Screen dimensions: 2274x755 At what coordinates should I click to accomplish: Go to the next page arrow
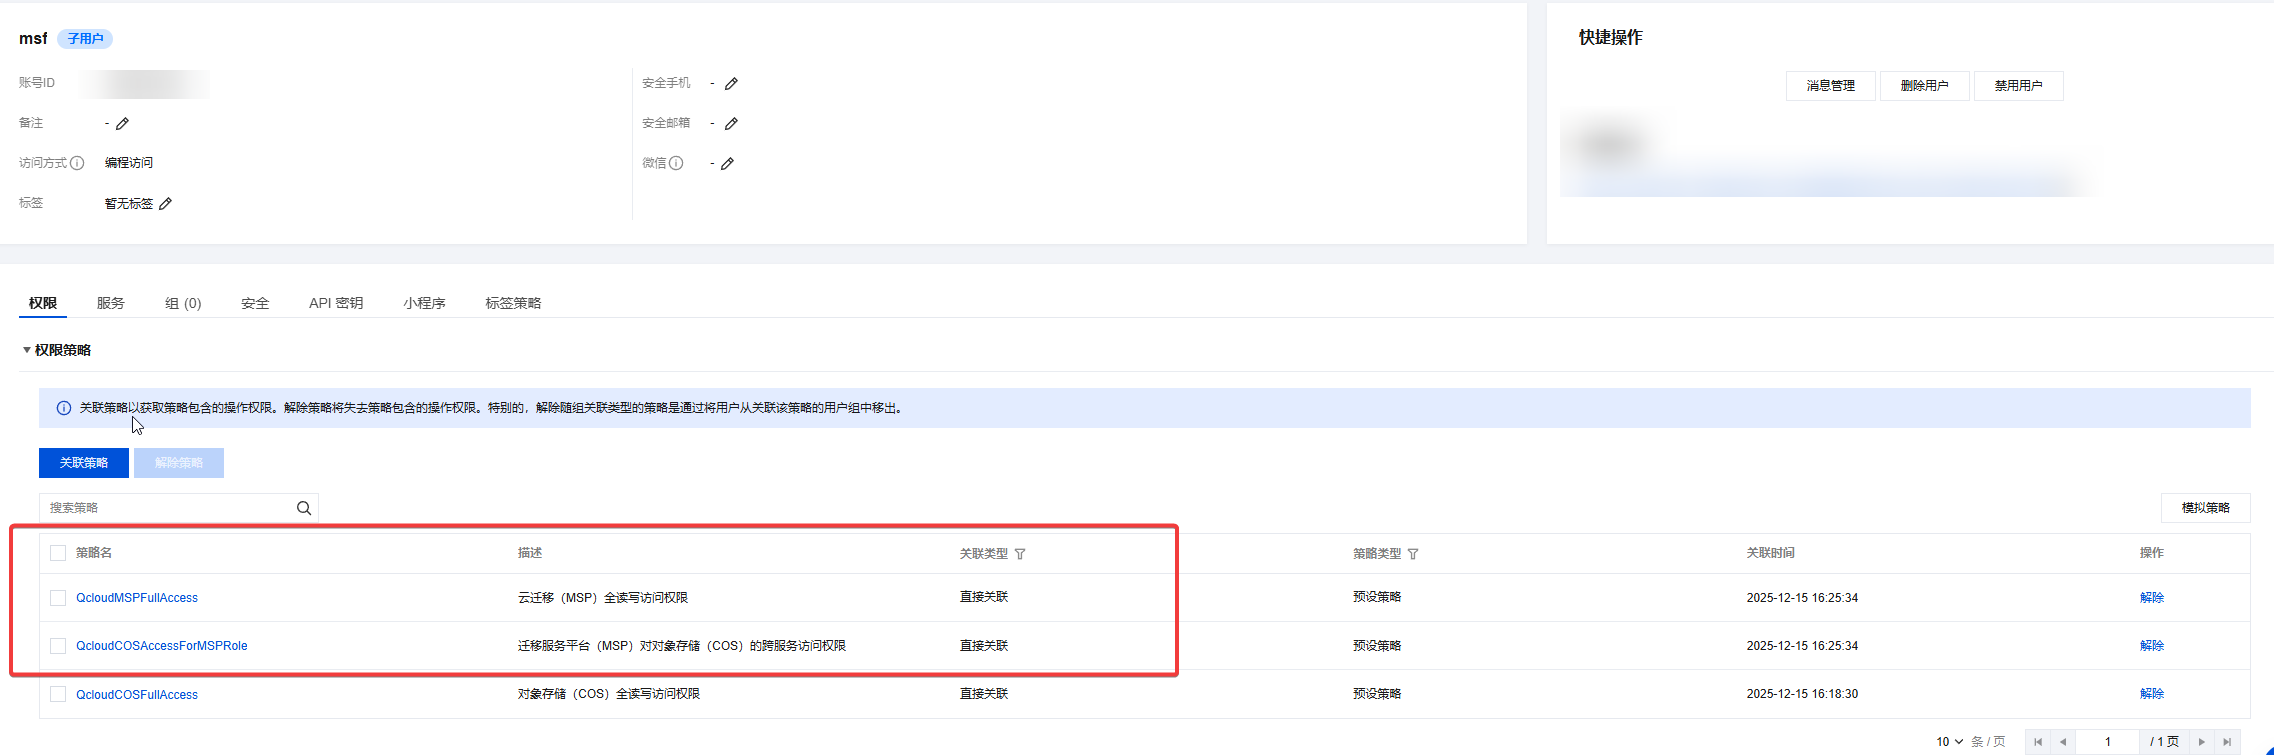[2201, 742]
